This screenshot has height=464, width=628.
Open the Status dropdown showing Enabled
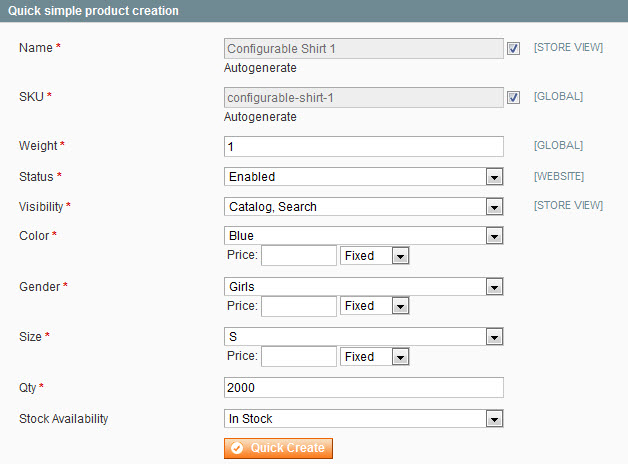click(x=363, y=177)
